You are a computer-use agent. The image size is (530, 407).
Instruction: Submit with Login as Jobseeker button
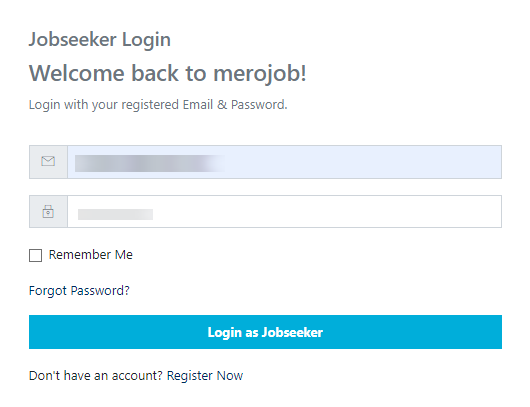pos(265,332)
